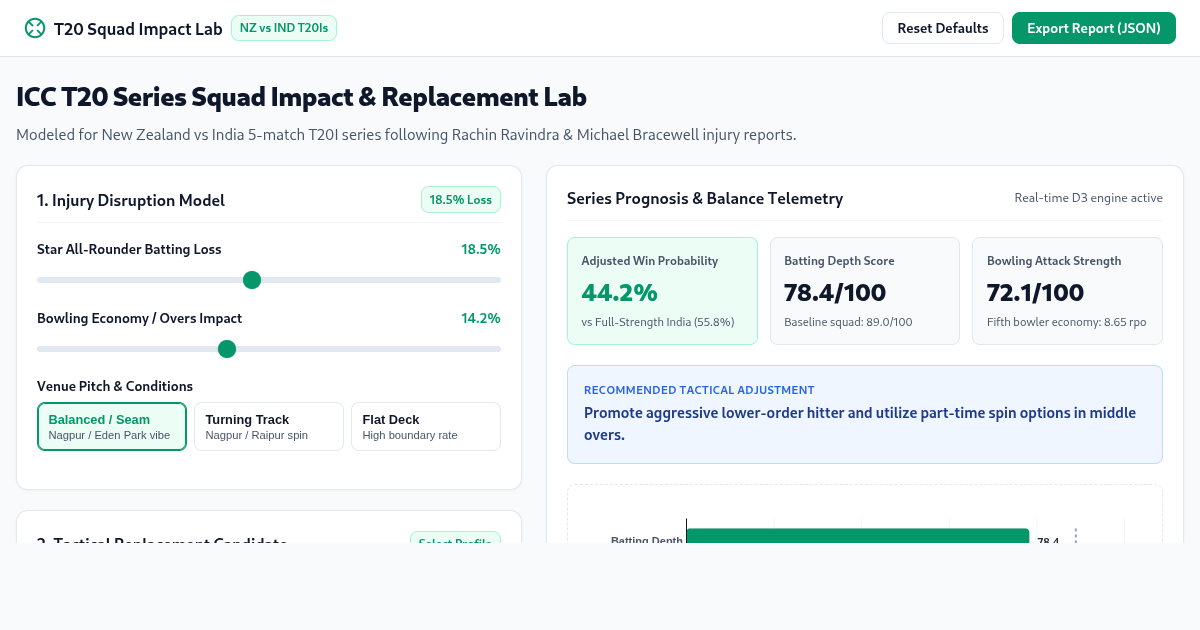Click 'Baseline squad: 89.0/100' text
Screen dimensions: 1200x630
[x=848, y=322]
